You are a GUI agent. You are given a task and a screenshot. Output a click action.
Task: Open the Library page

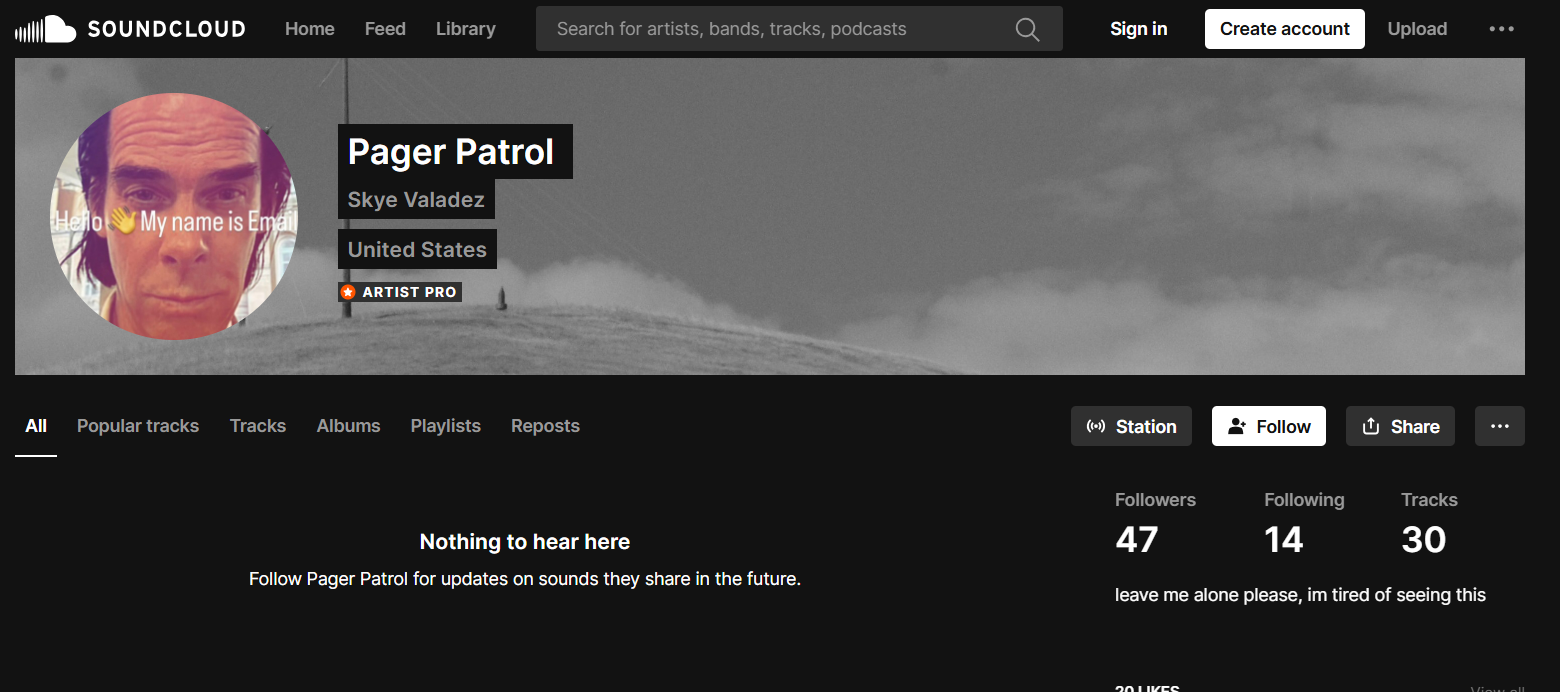pos(466,29)
